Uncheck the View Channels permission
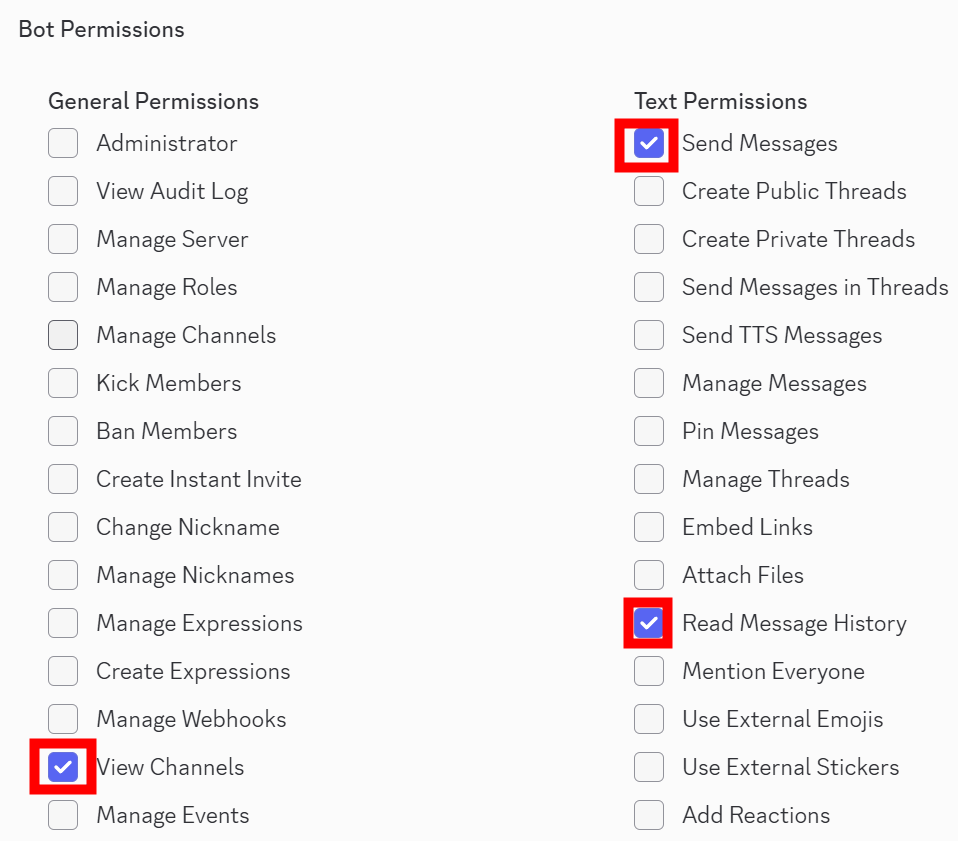 pos(63,768)
